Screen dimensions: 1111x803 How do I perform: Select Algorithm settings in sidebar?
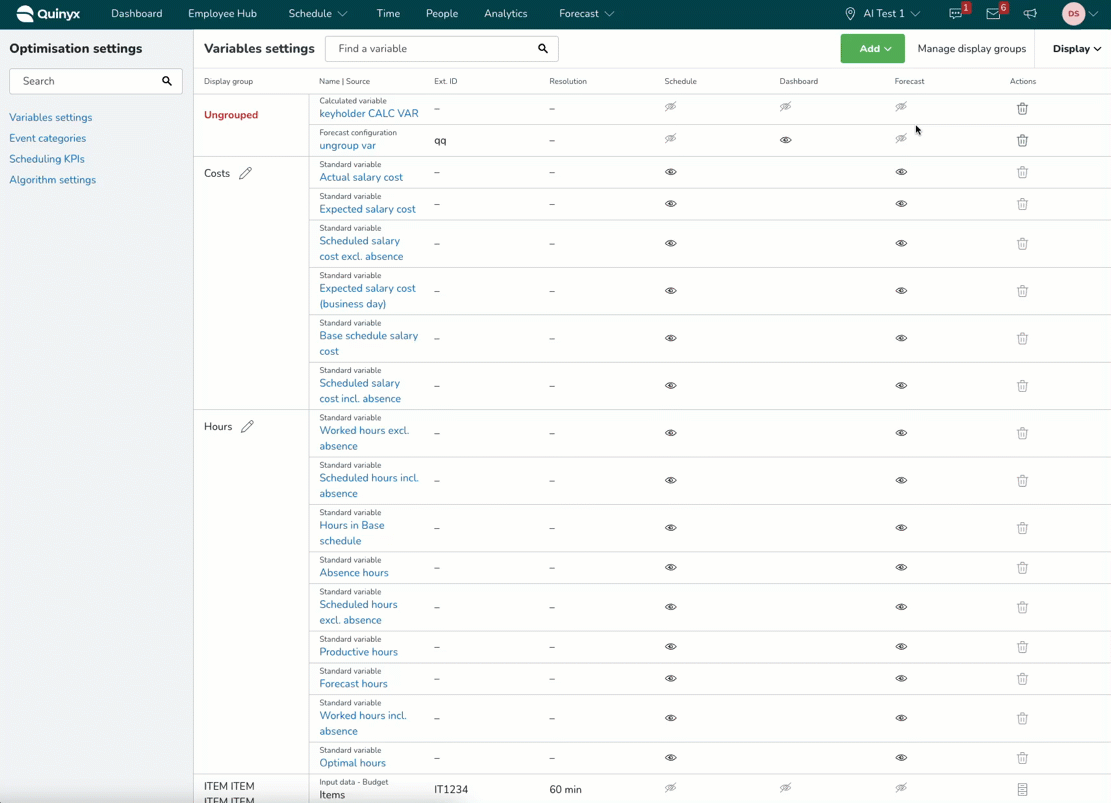click(52, 179)
